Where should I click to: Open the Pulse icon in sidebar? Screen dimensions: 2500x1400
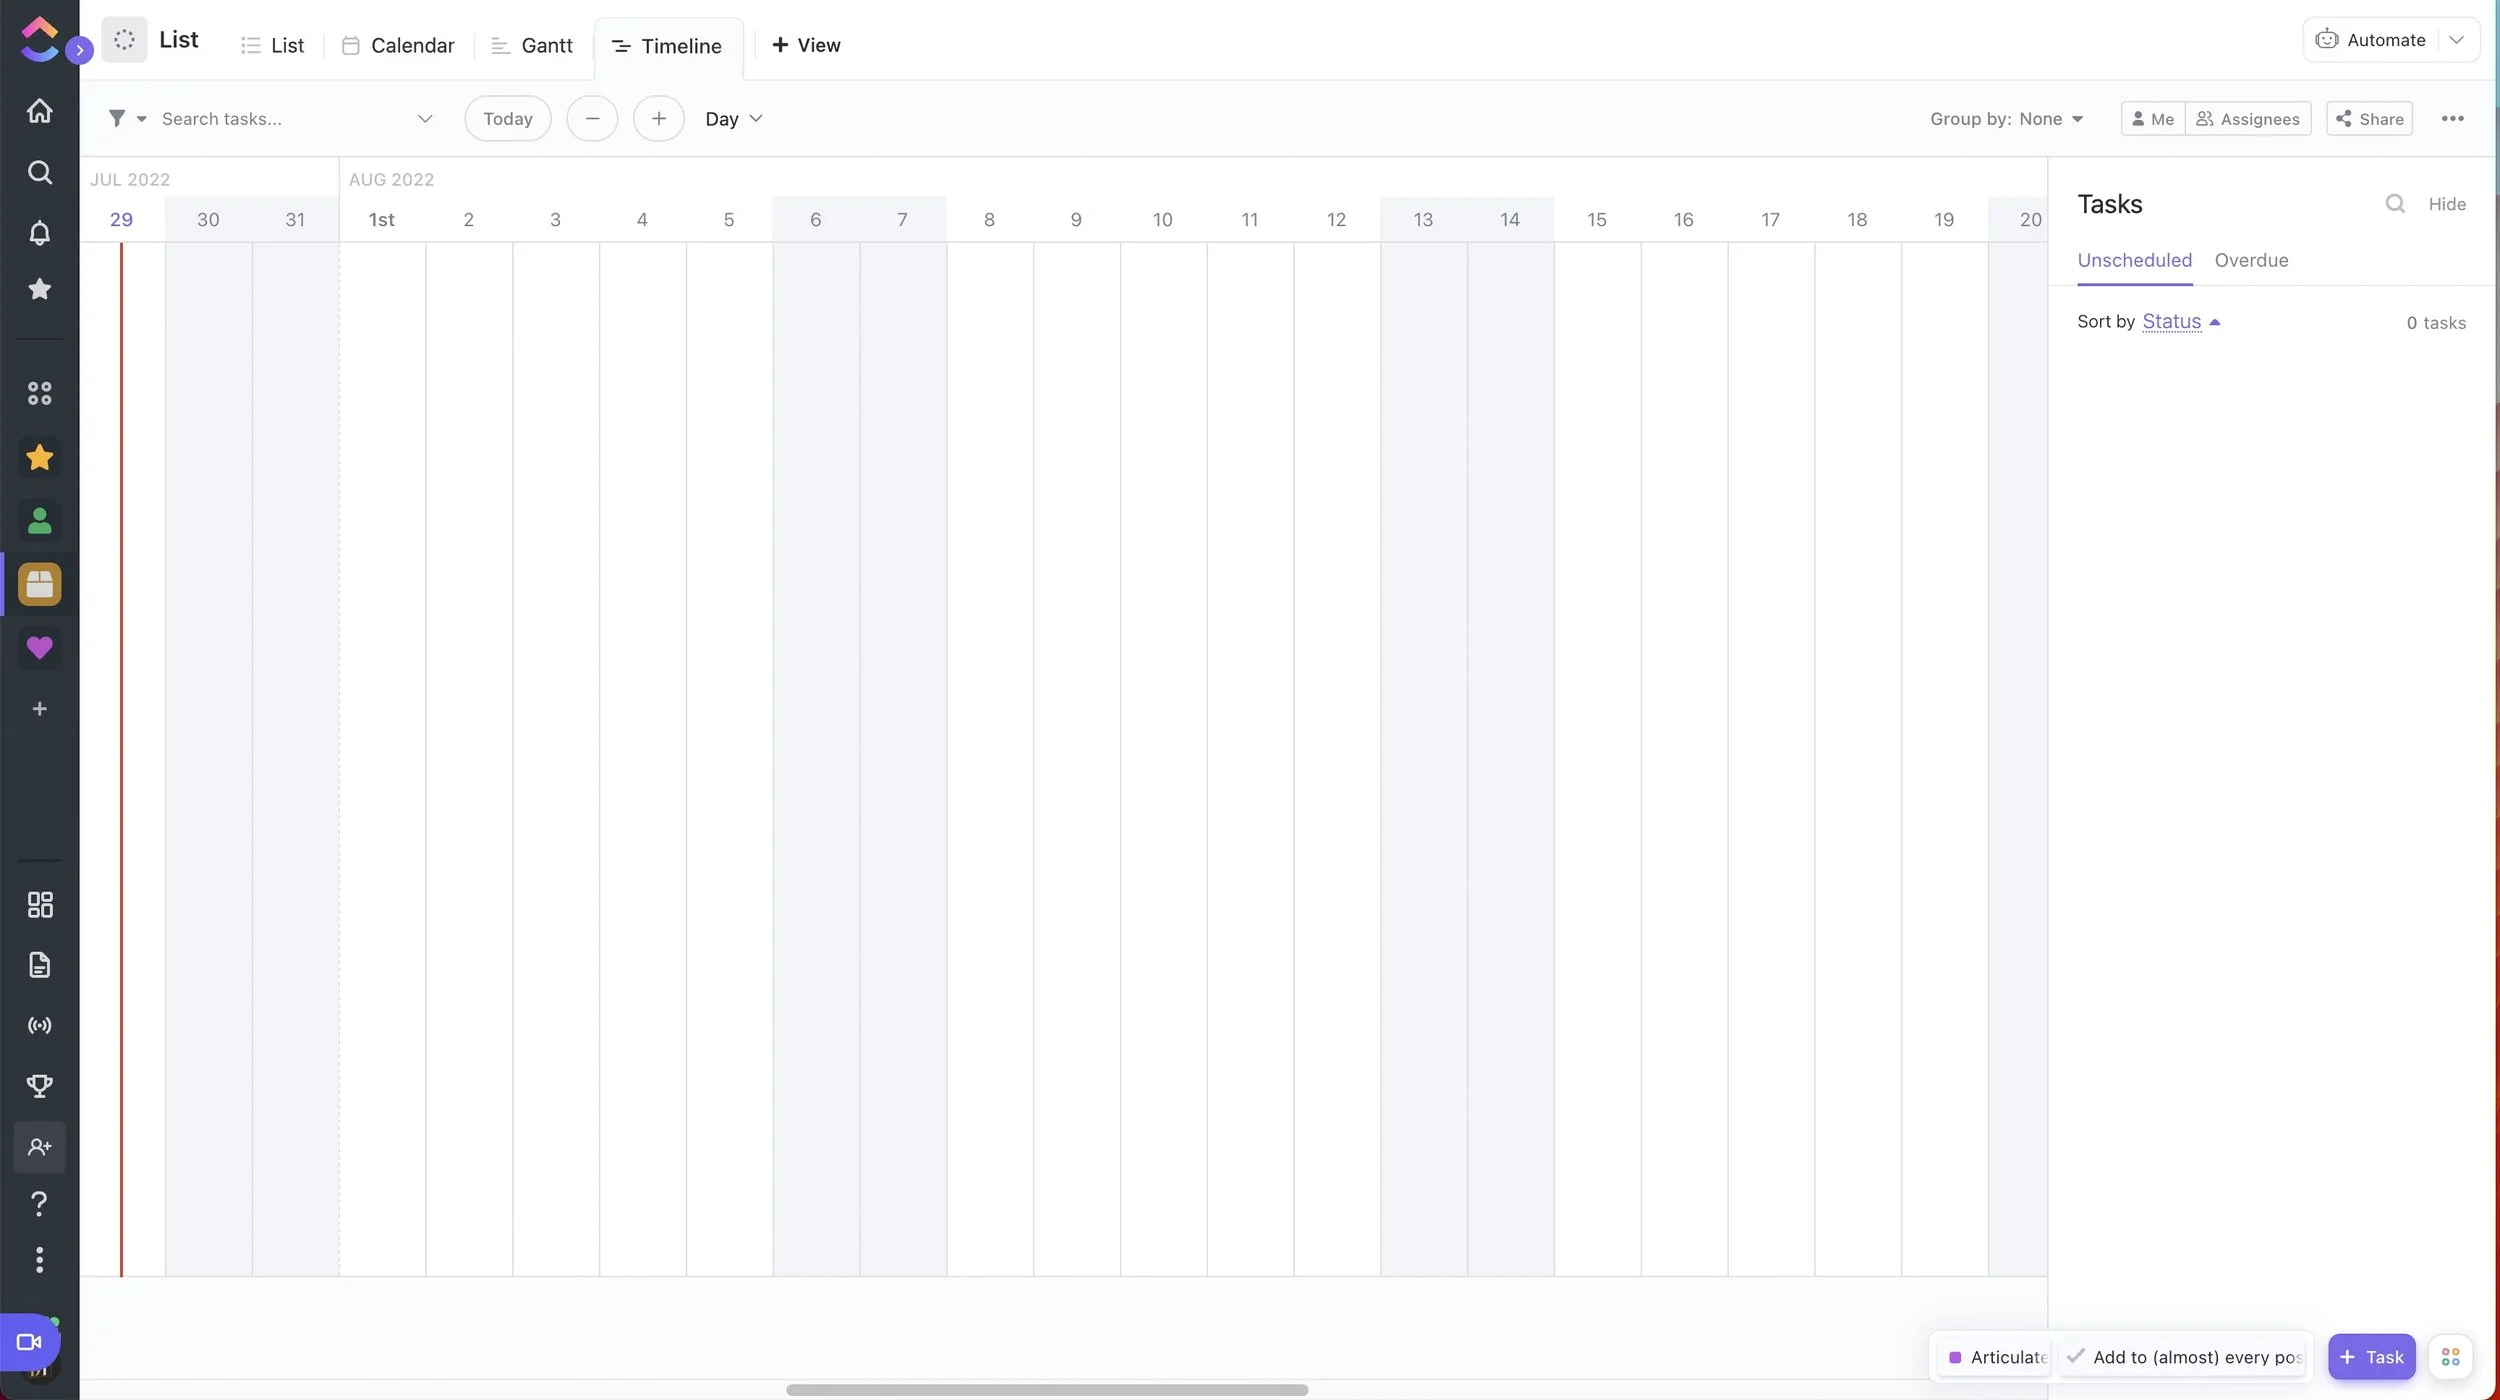tap(39, 1026)
